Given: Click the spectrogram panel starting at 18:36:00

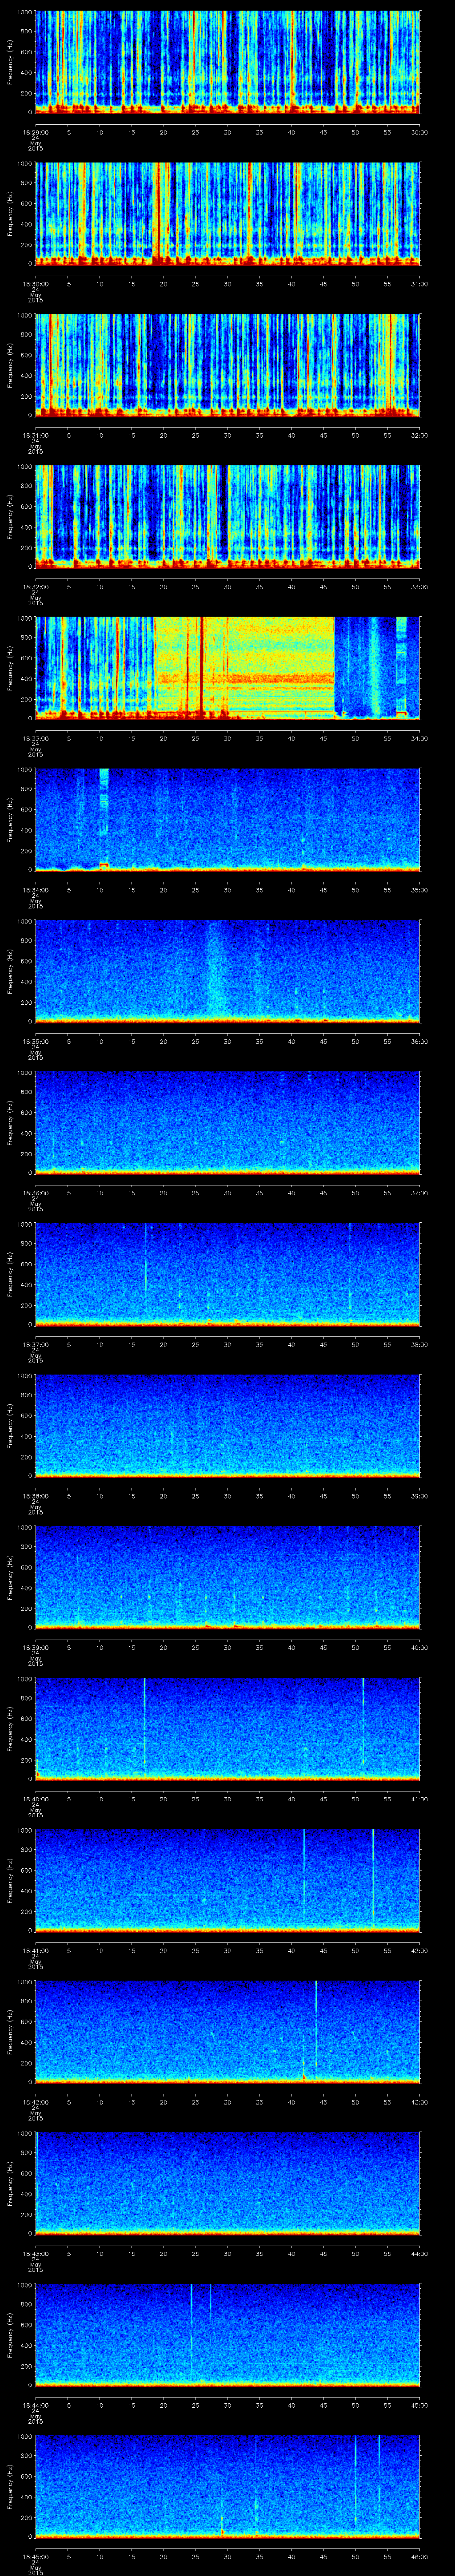Looking at the screenshot, I should tap(227, 1122).
